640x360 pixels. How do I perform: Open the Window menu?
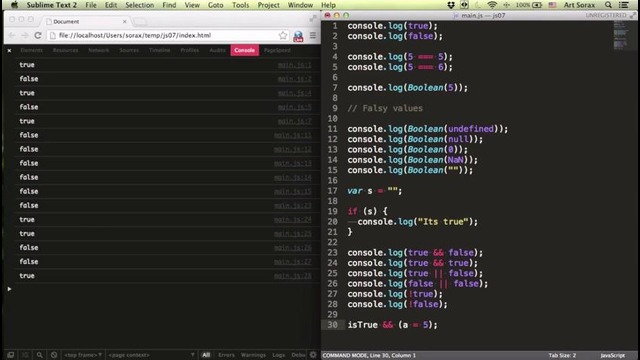click(x=300, y=5)
